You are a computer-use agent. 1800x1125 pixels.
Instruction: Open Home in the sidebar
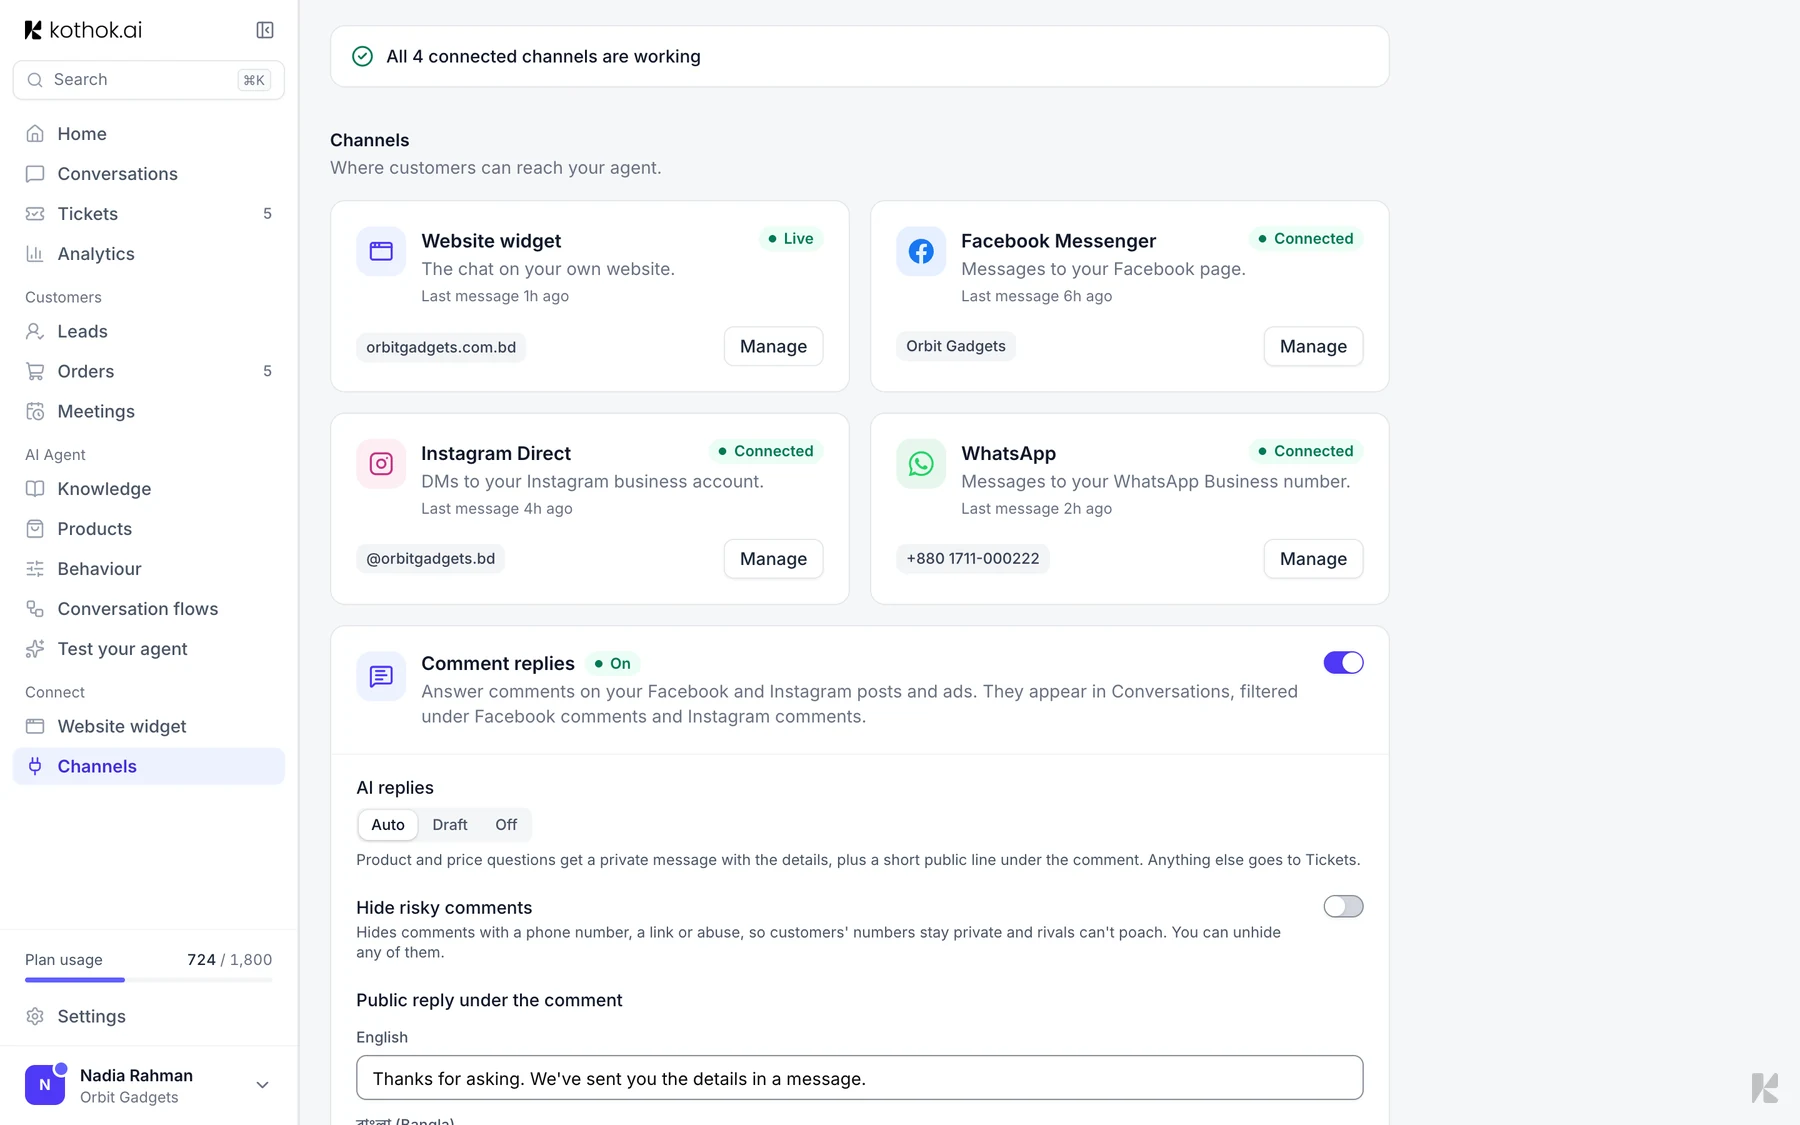tap(149, 134)
